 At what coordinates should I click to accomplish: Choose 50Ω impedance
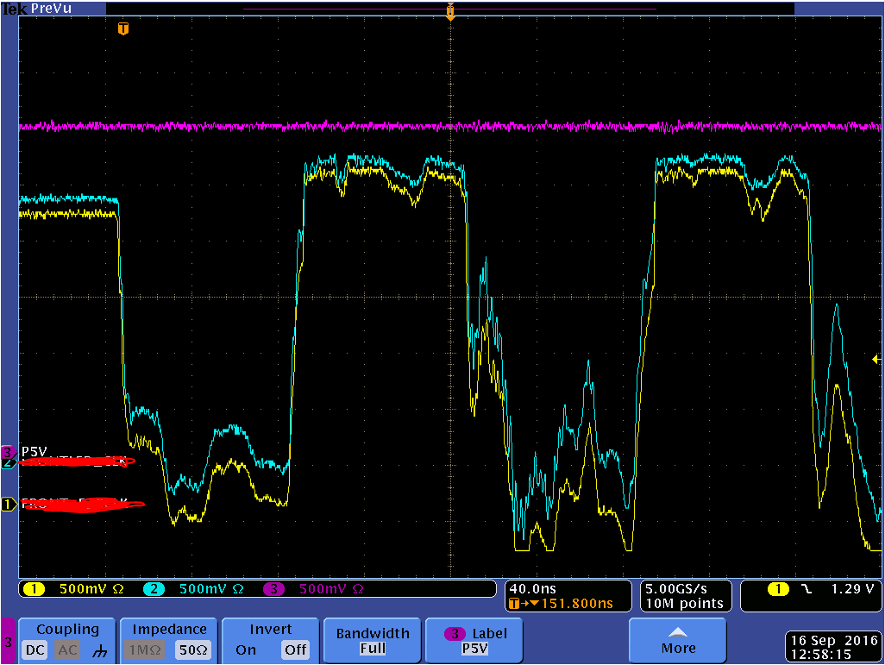(x=193, y=650)
